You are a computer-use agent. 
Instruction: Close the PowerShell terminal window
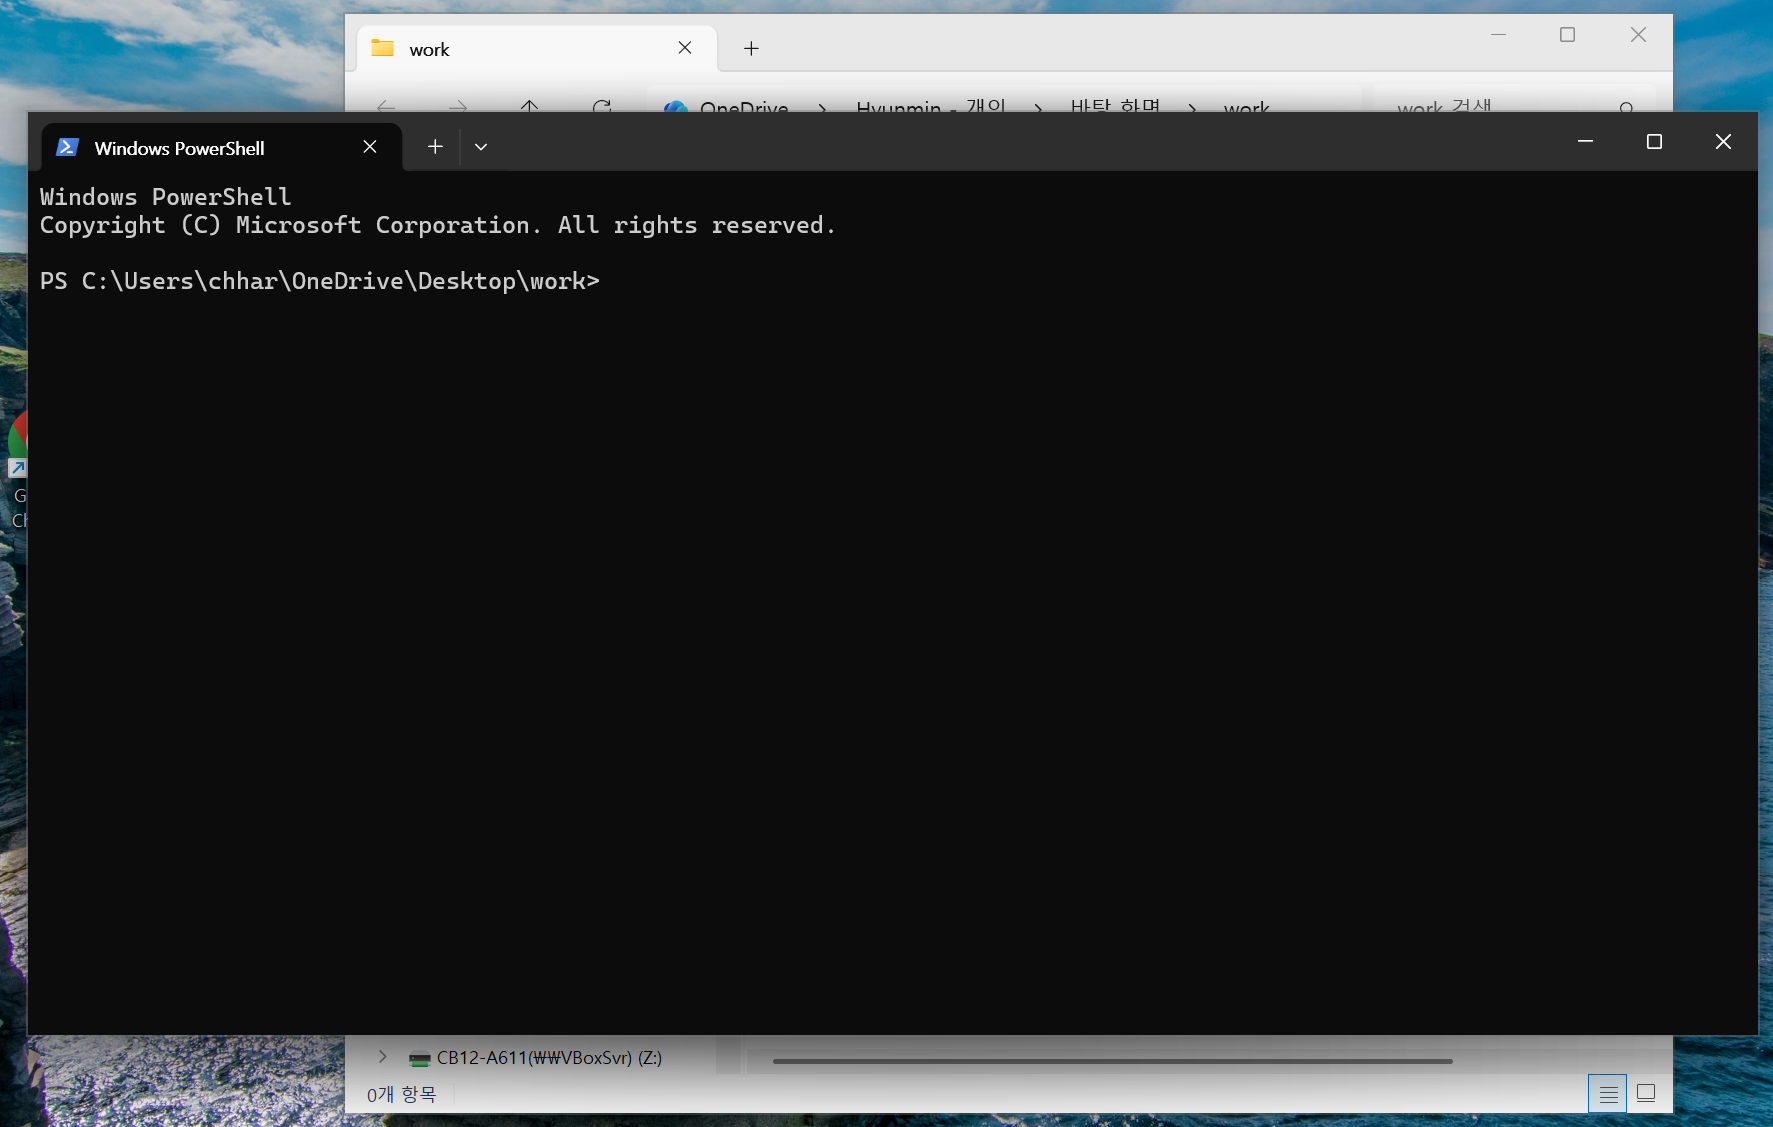[x=1723, y=142]
